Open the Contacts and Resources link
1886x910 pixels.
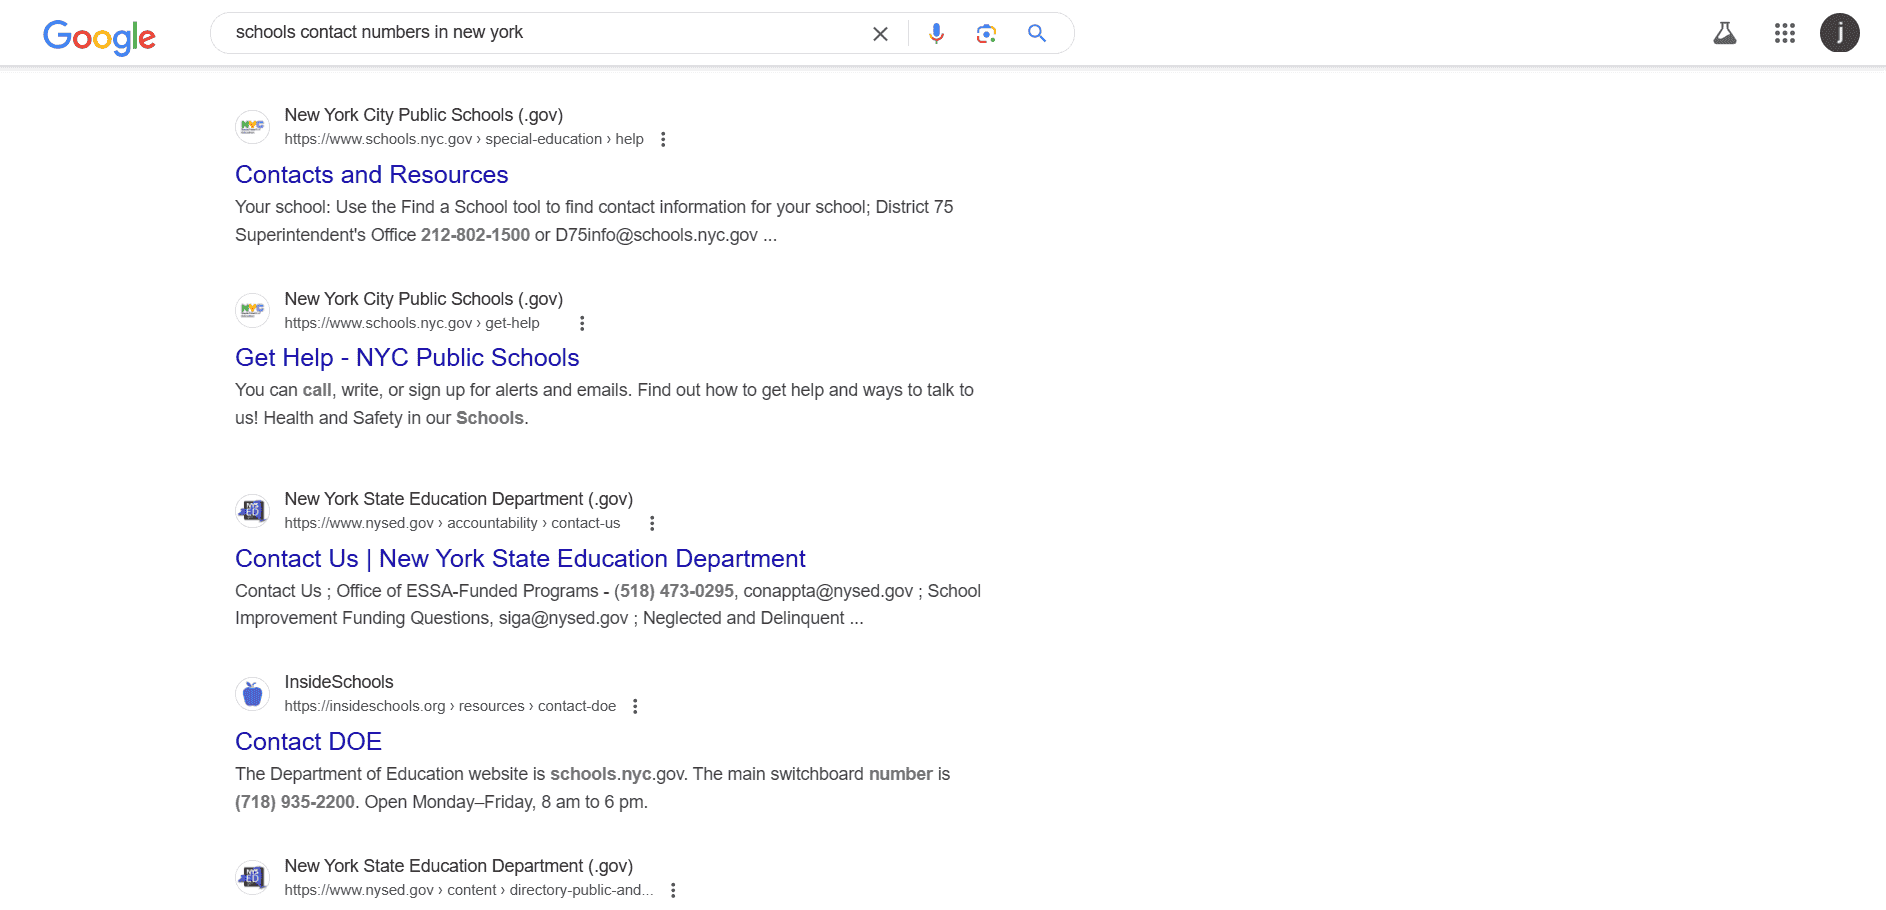click(x=371, y=174)
